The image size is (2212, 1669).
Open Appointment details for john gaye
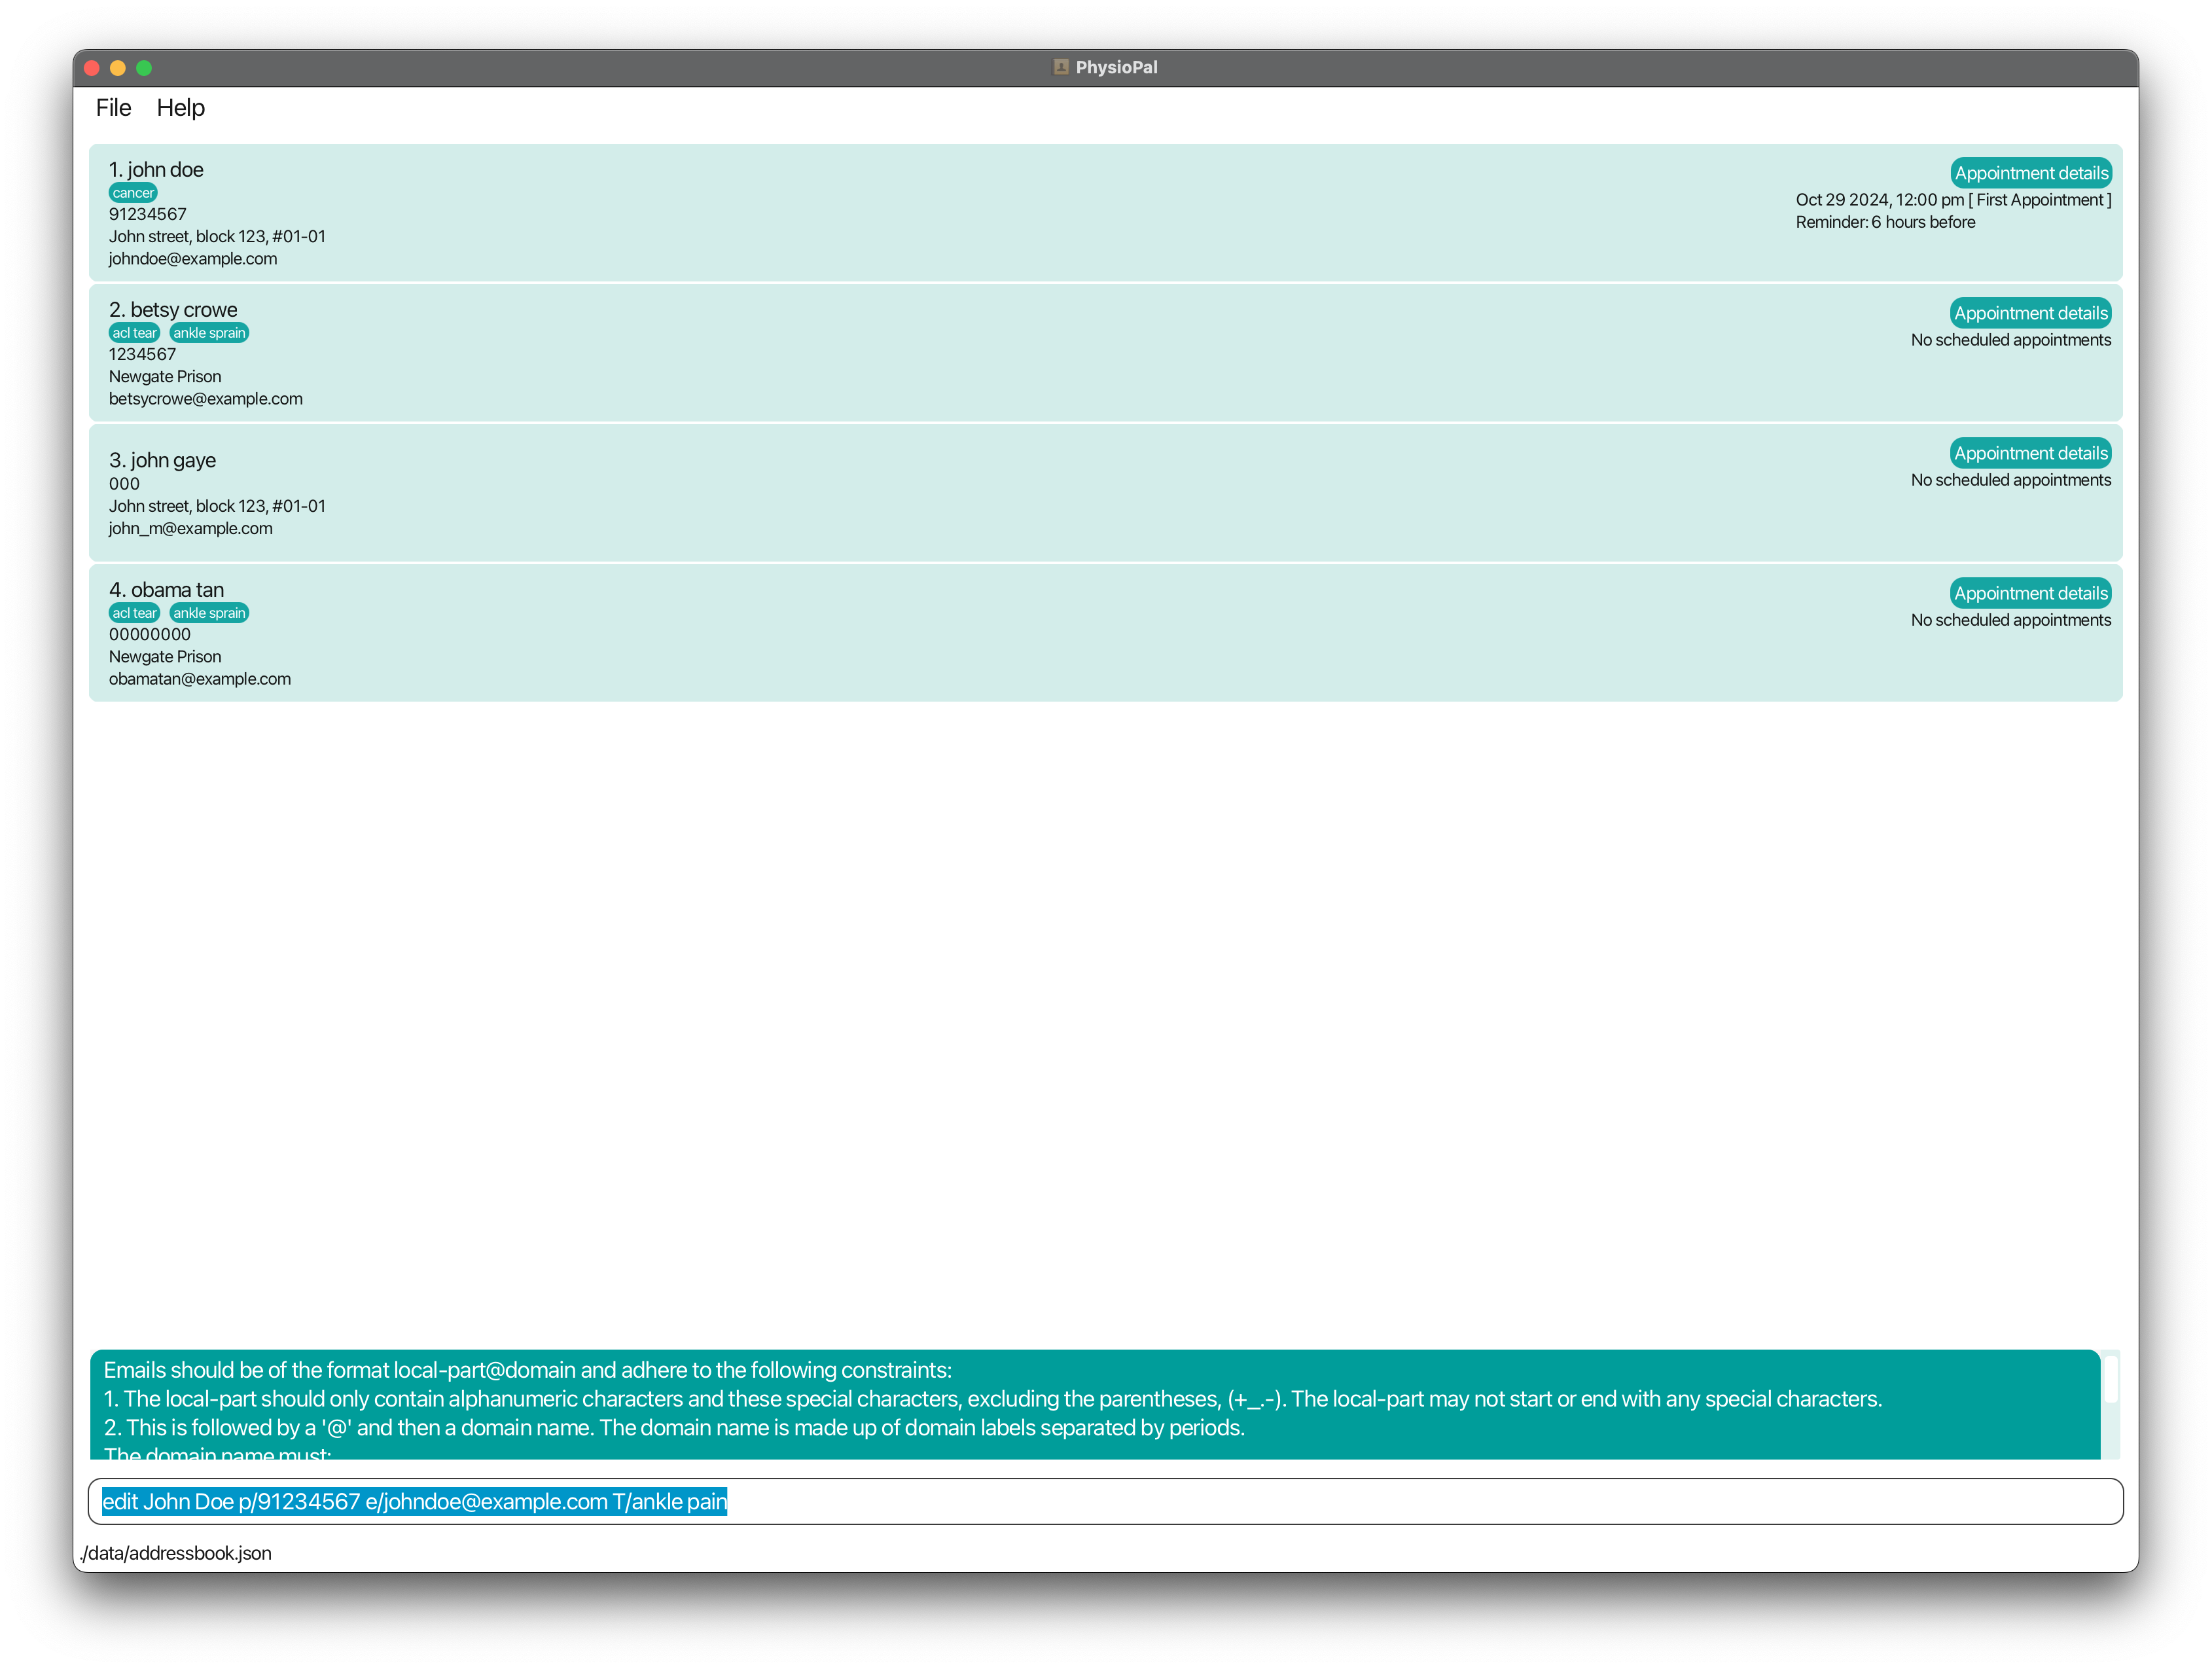(2030, 453)
